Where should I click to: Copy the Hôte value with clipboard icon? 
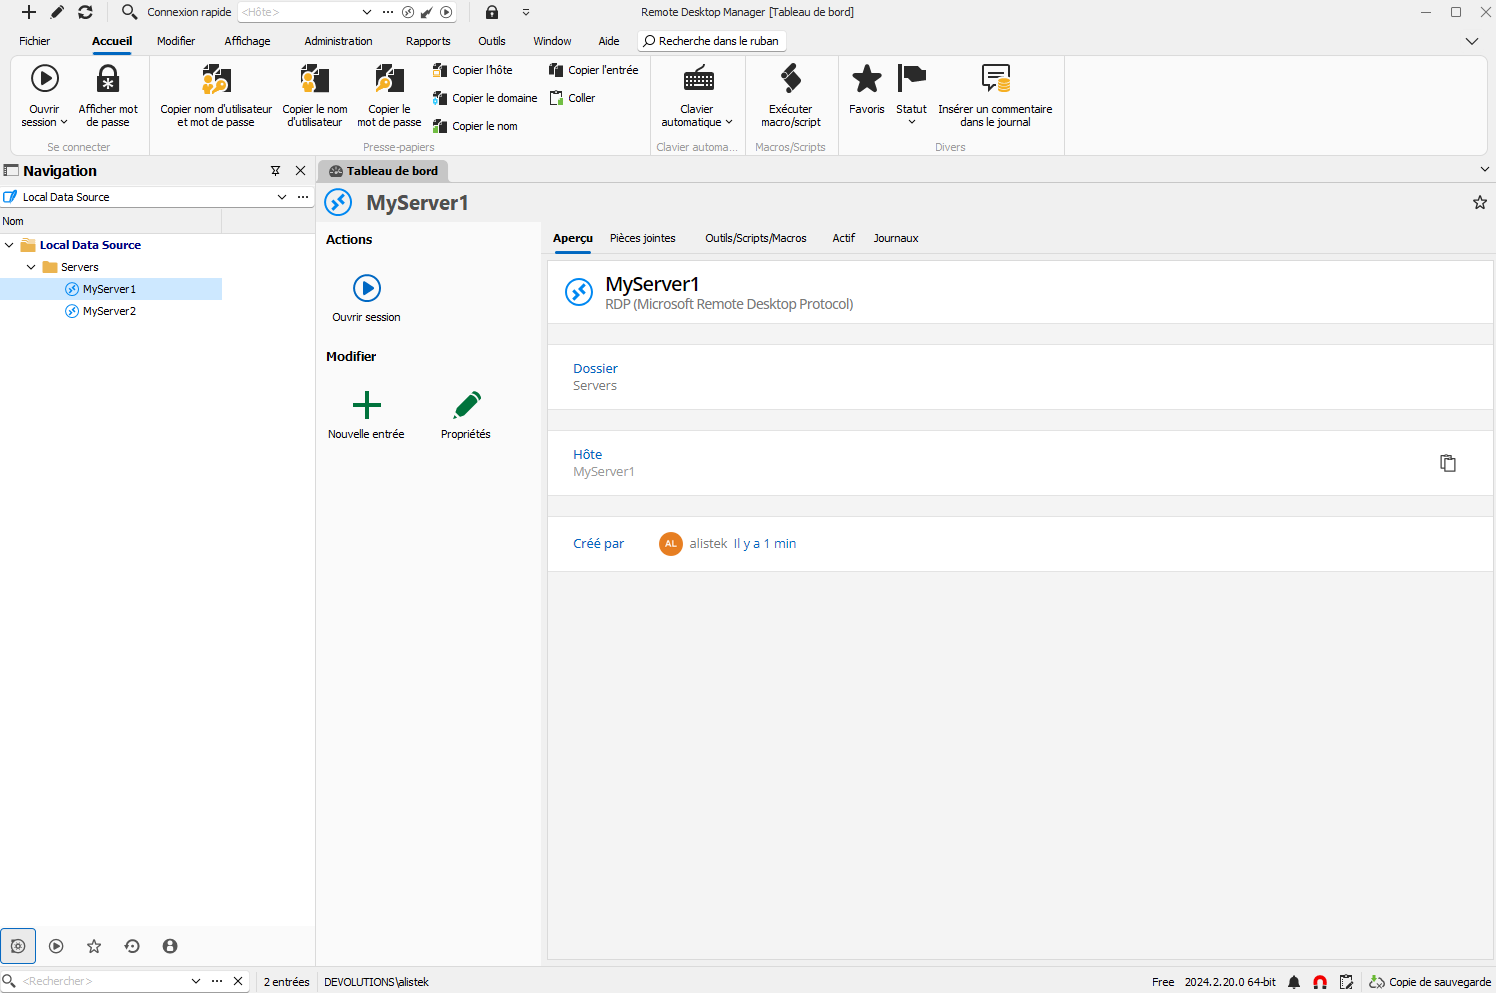[1447, 463]
